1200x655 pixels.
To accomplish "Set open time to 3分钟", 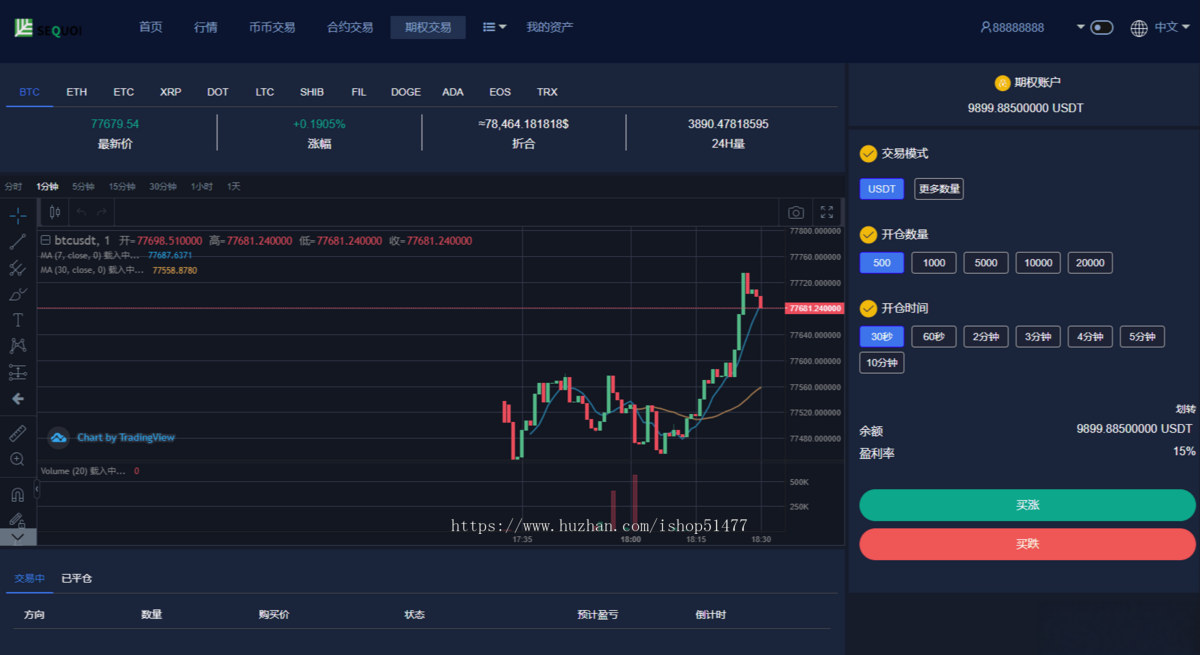I will [1038, 337].
